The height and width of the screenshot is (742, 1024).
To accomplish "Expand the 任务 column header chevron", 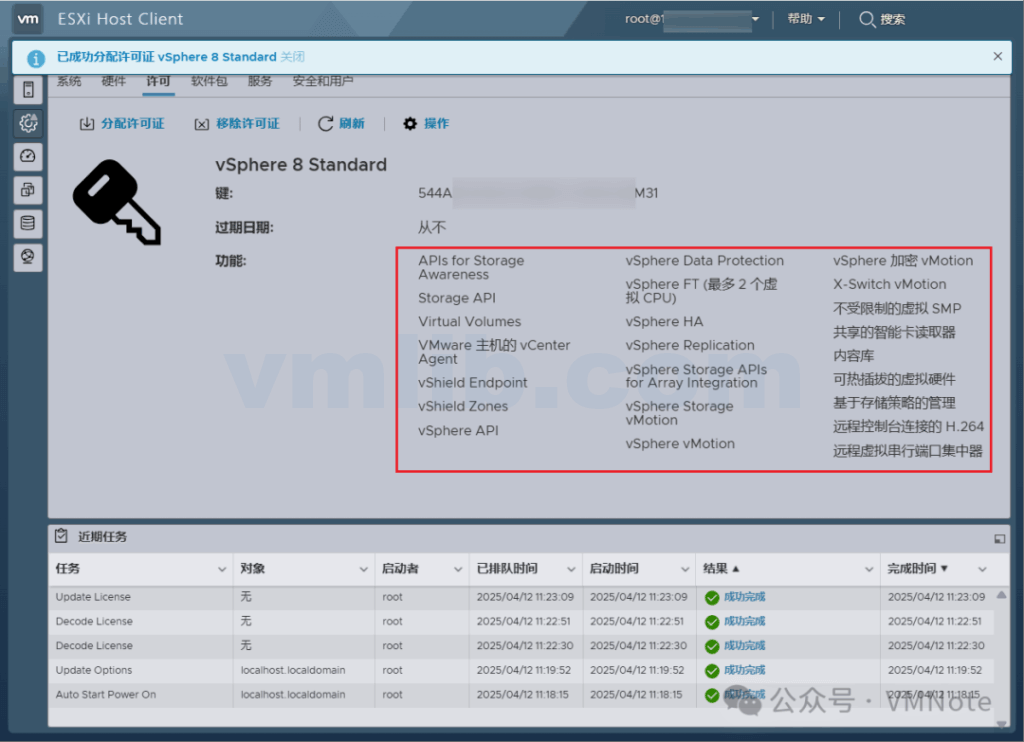I will 221,569.
